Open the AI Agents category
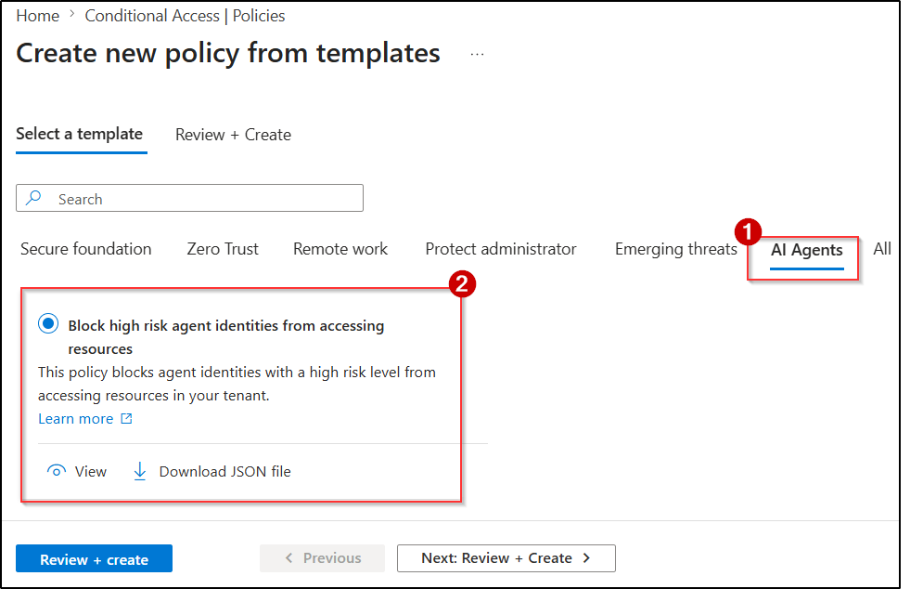Screen dimensions: 901x589 pos(806,250)
